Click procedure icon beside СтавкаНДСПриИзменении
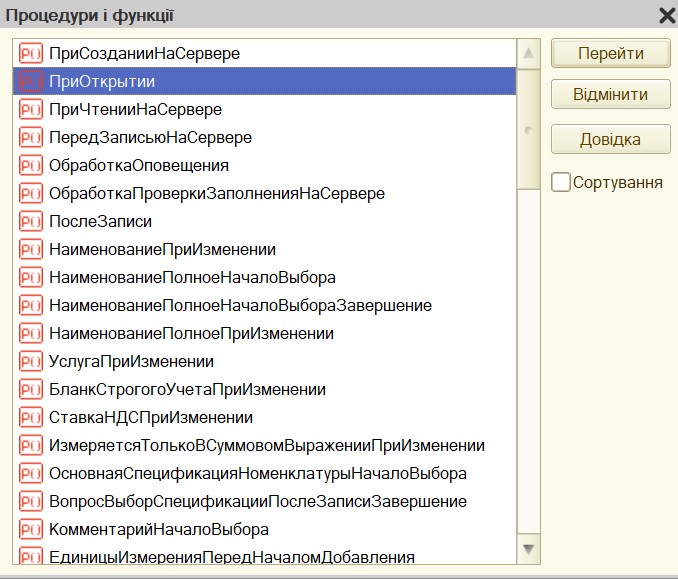Viewport: 678px width, 579px height. tap(31, 417)
